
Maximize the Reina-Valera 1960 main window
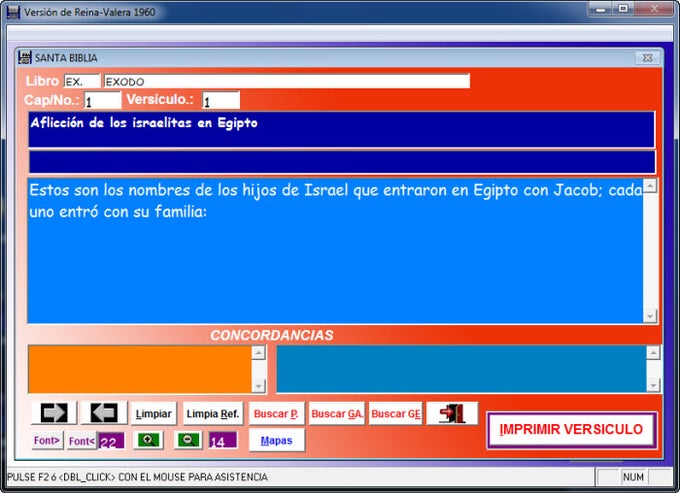click(x=623, y=9)
